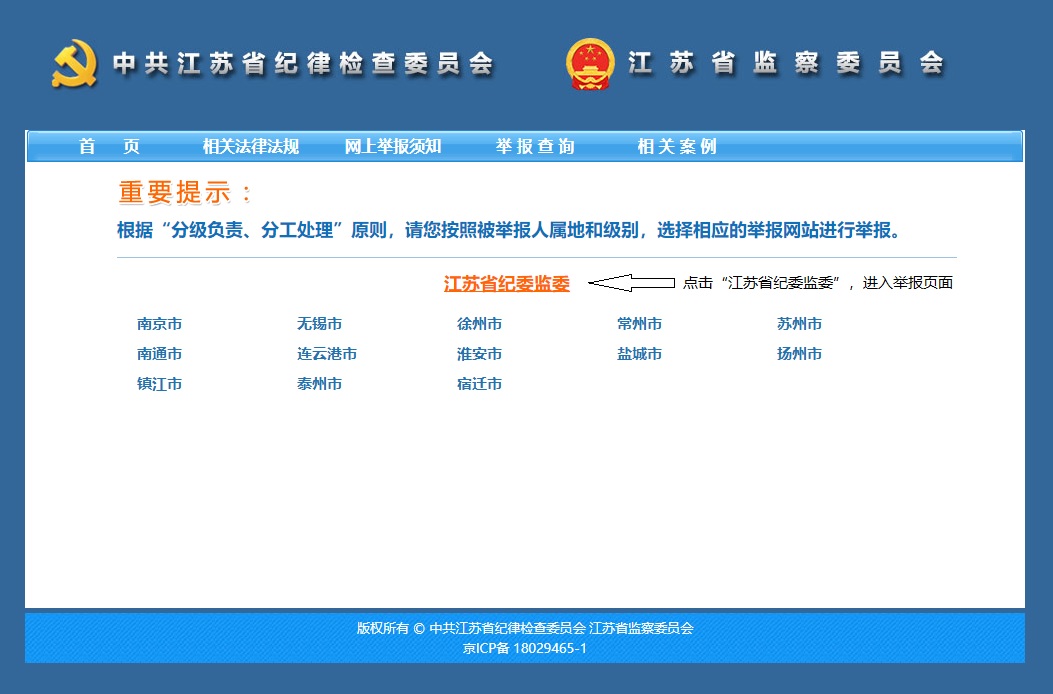Open the 南通市 reporting link
This screenshot has width=1053, height=694.
159,354
